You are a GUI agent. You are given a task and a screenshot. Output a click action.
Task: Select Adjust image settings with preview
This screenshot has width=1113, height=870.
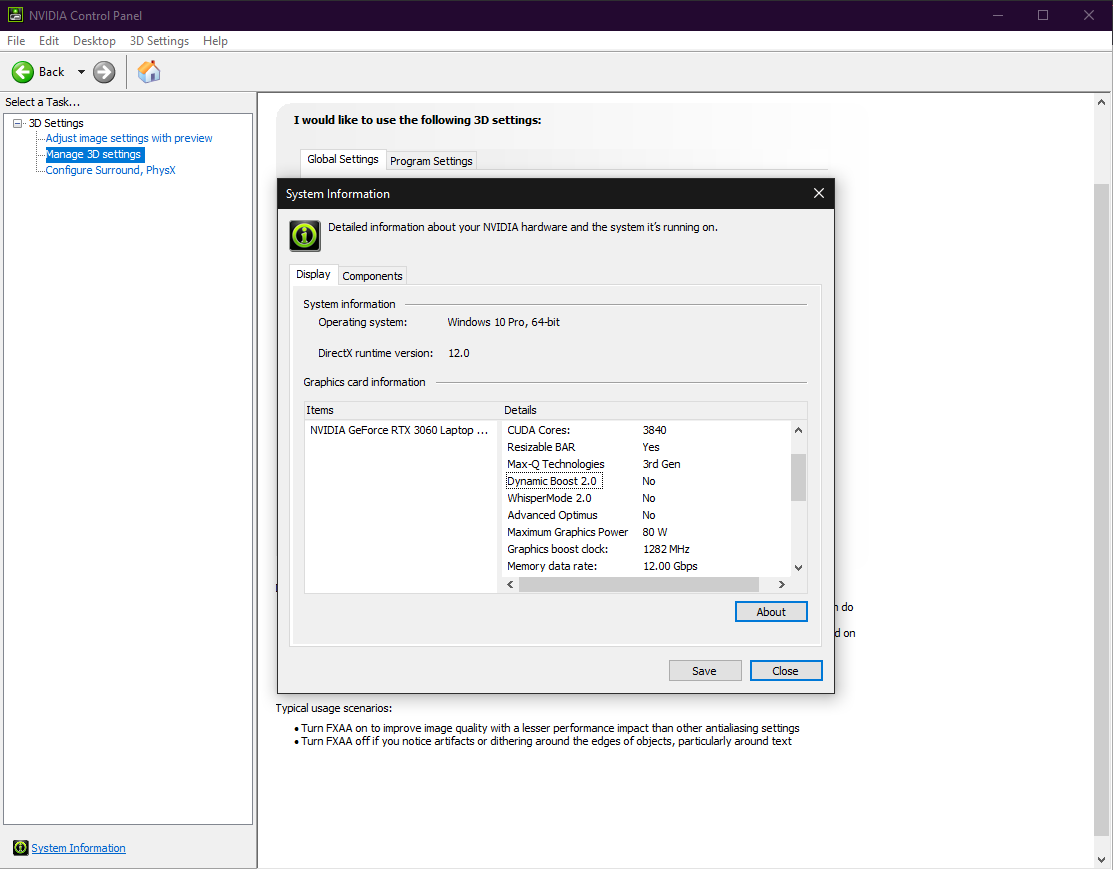click(129, 138)
